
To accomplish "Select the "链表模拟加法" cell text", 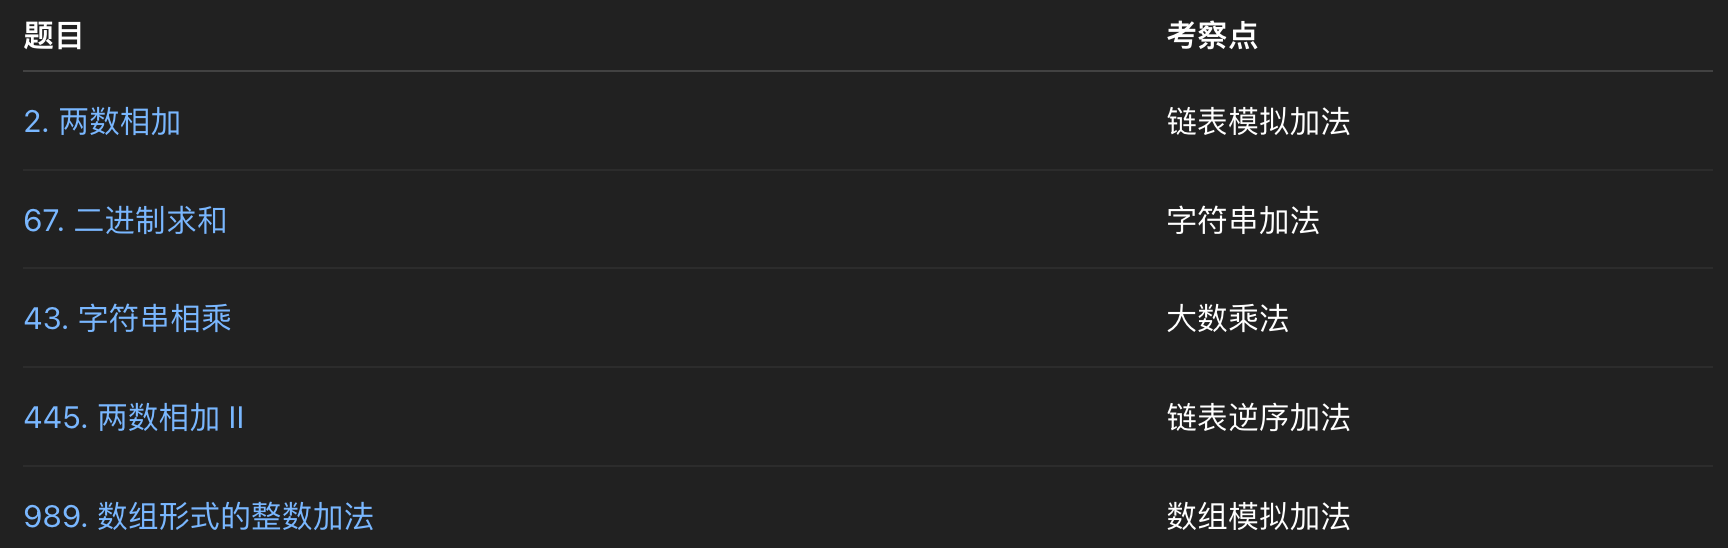I will (1258, 122).
